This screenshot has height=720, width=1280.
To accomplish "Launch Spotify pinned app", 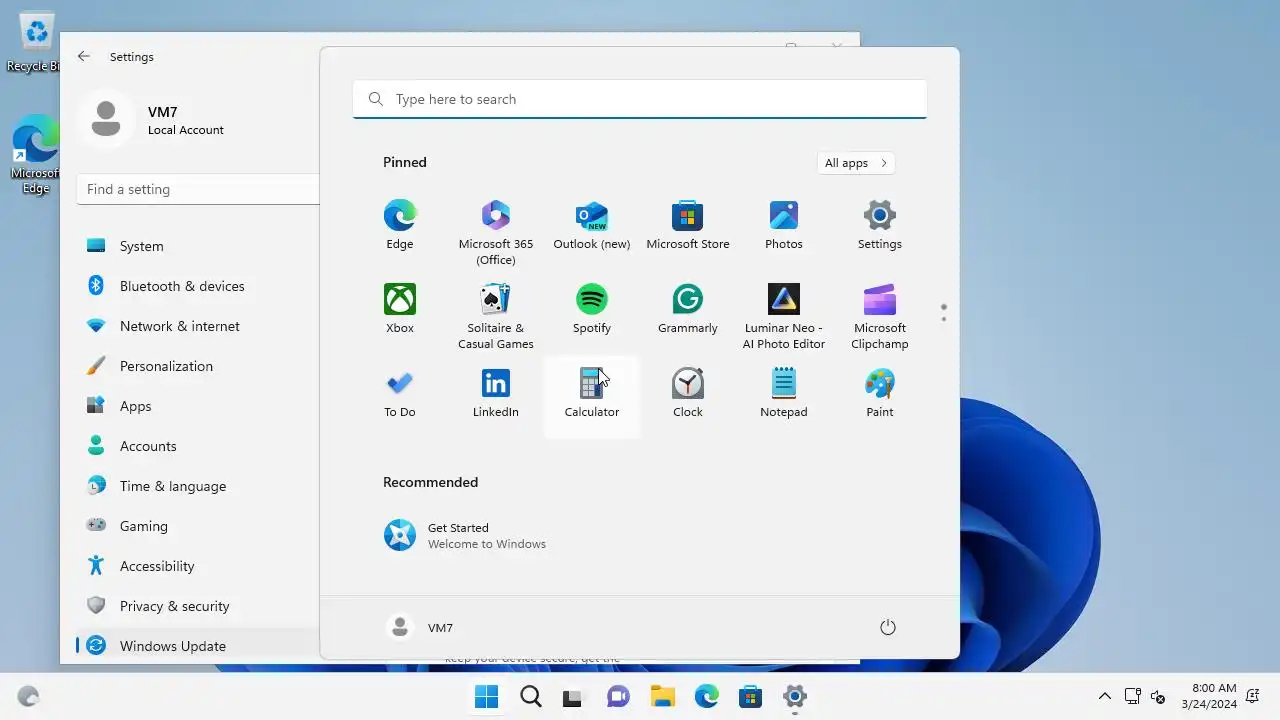I will [591, 310].
